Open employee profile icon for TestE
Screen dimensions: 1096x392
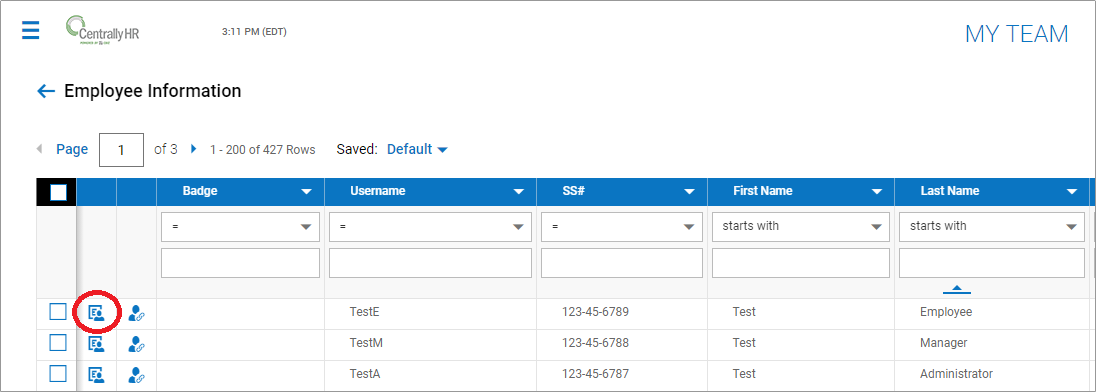(x=96, y=314)
